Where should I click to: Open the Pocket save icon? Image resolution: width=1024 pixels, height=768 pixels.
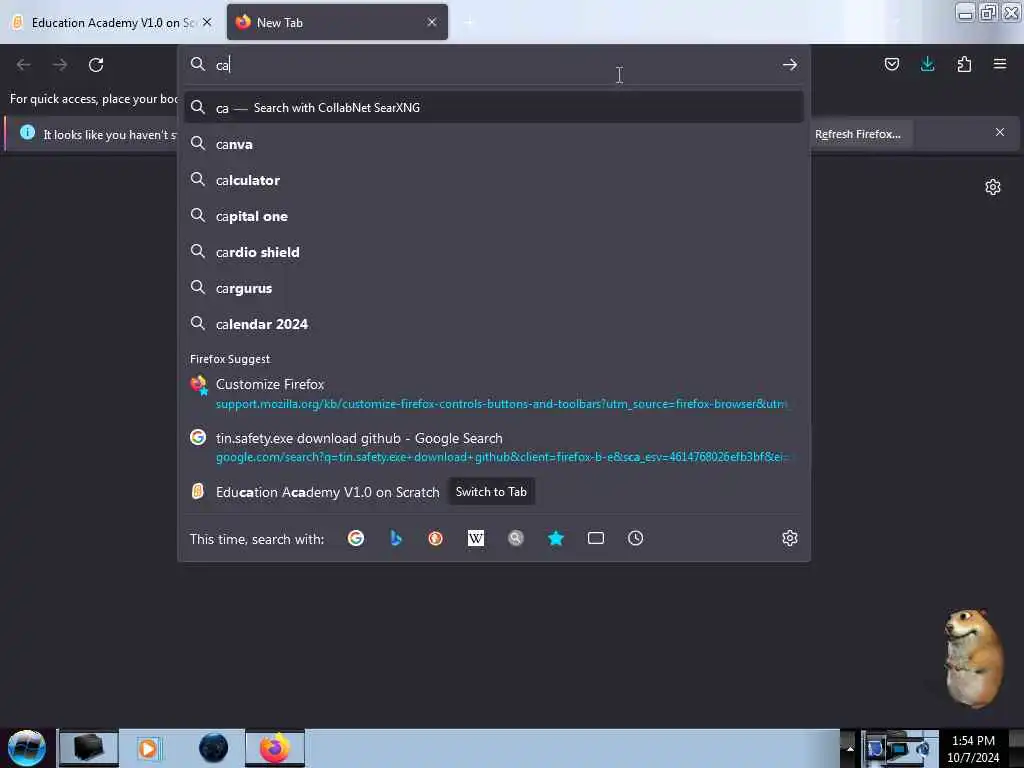click(891, 64)
